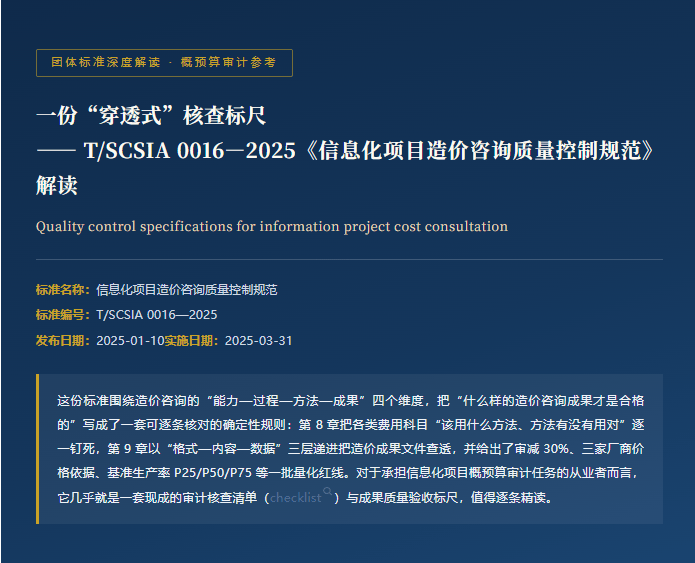Click the gold-bordered tag 团体标准深度解读 · 概预算审计参考
This screenshot has height=563, width=695.
click(x=164, y=63)
